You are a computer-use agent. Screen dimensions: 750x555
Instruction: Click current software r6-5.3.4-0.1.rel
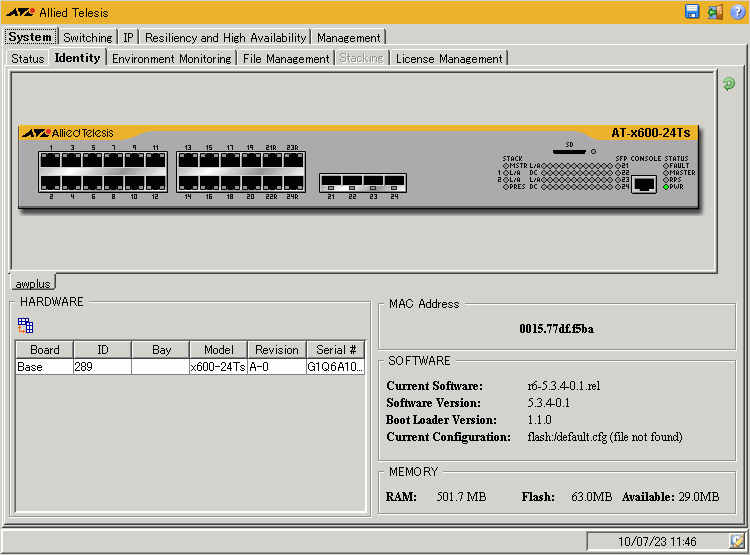563,386
